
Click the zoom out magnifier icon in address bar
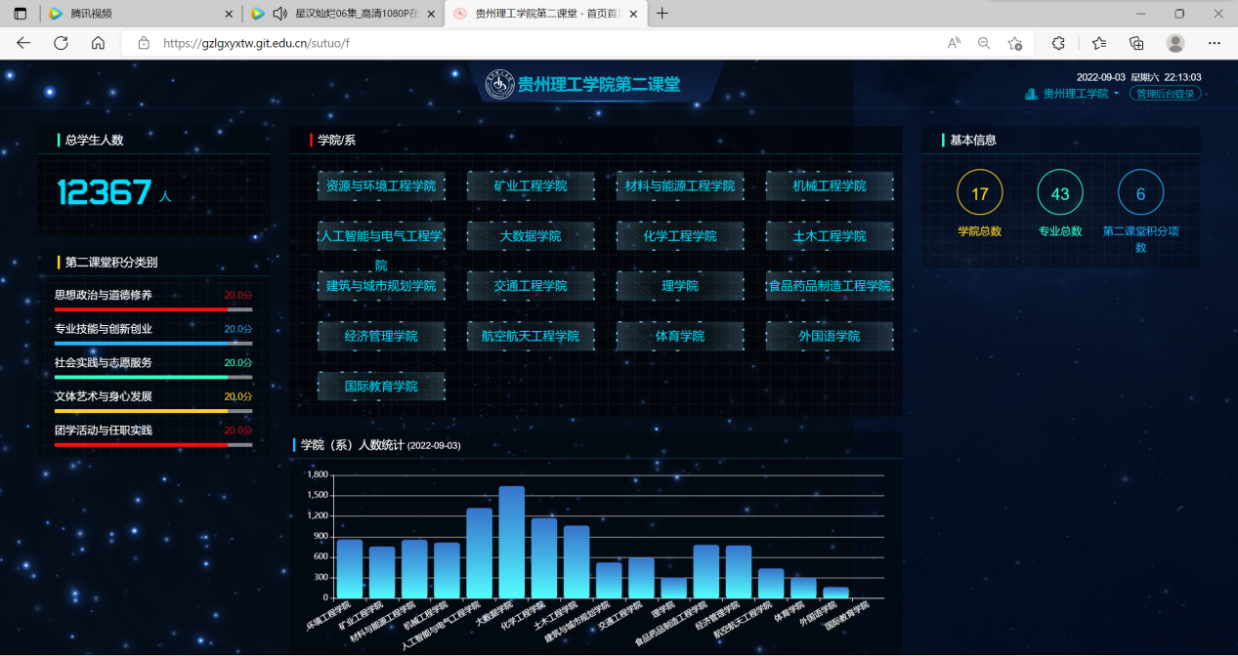pyautogui.click(x=984, y=43)
